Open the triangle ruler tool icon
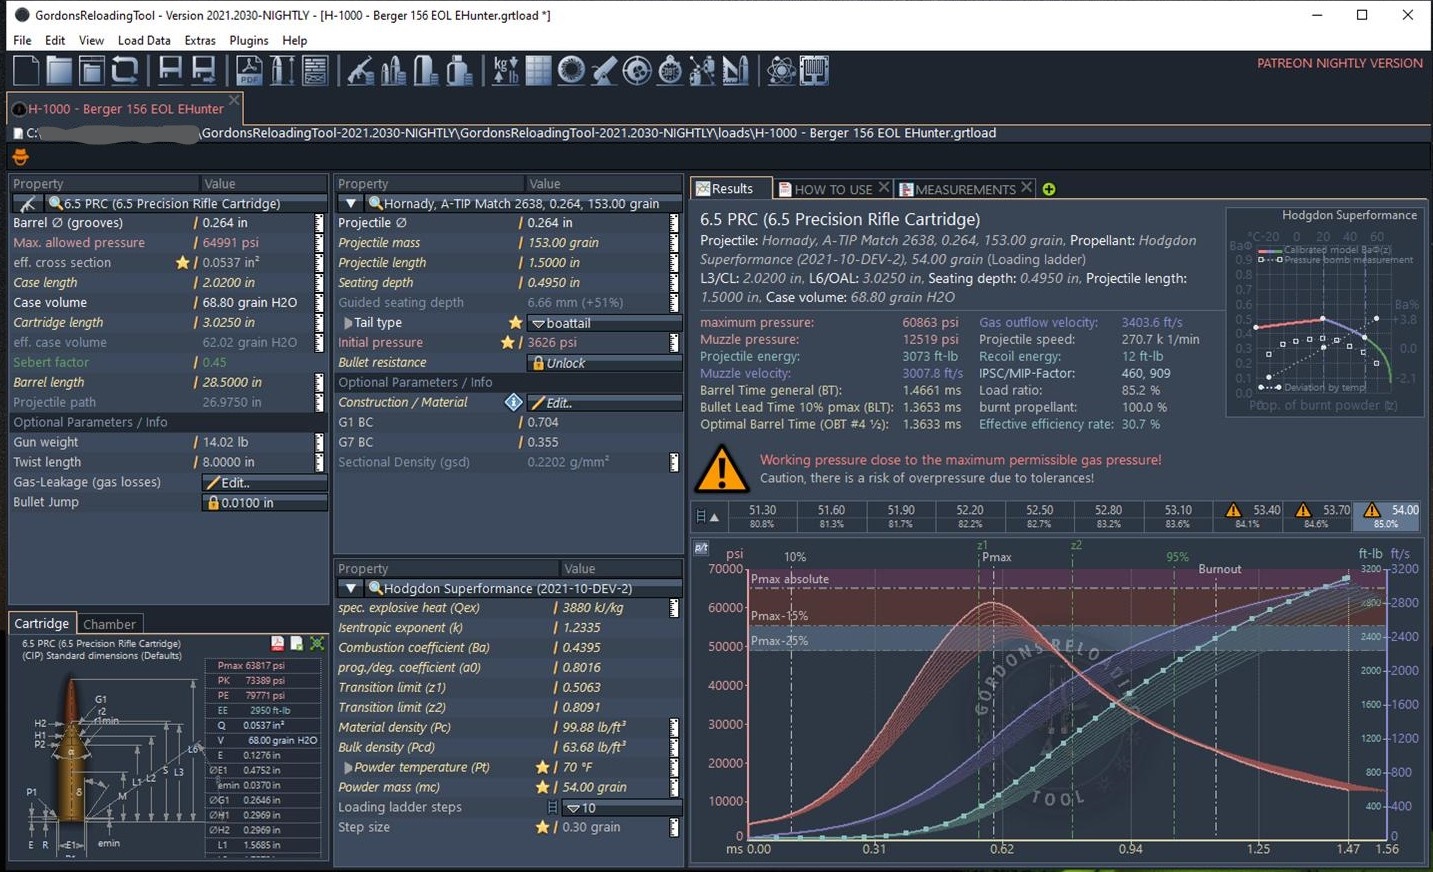 click(736, 70)
